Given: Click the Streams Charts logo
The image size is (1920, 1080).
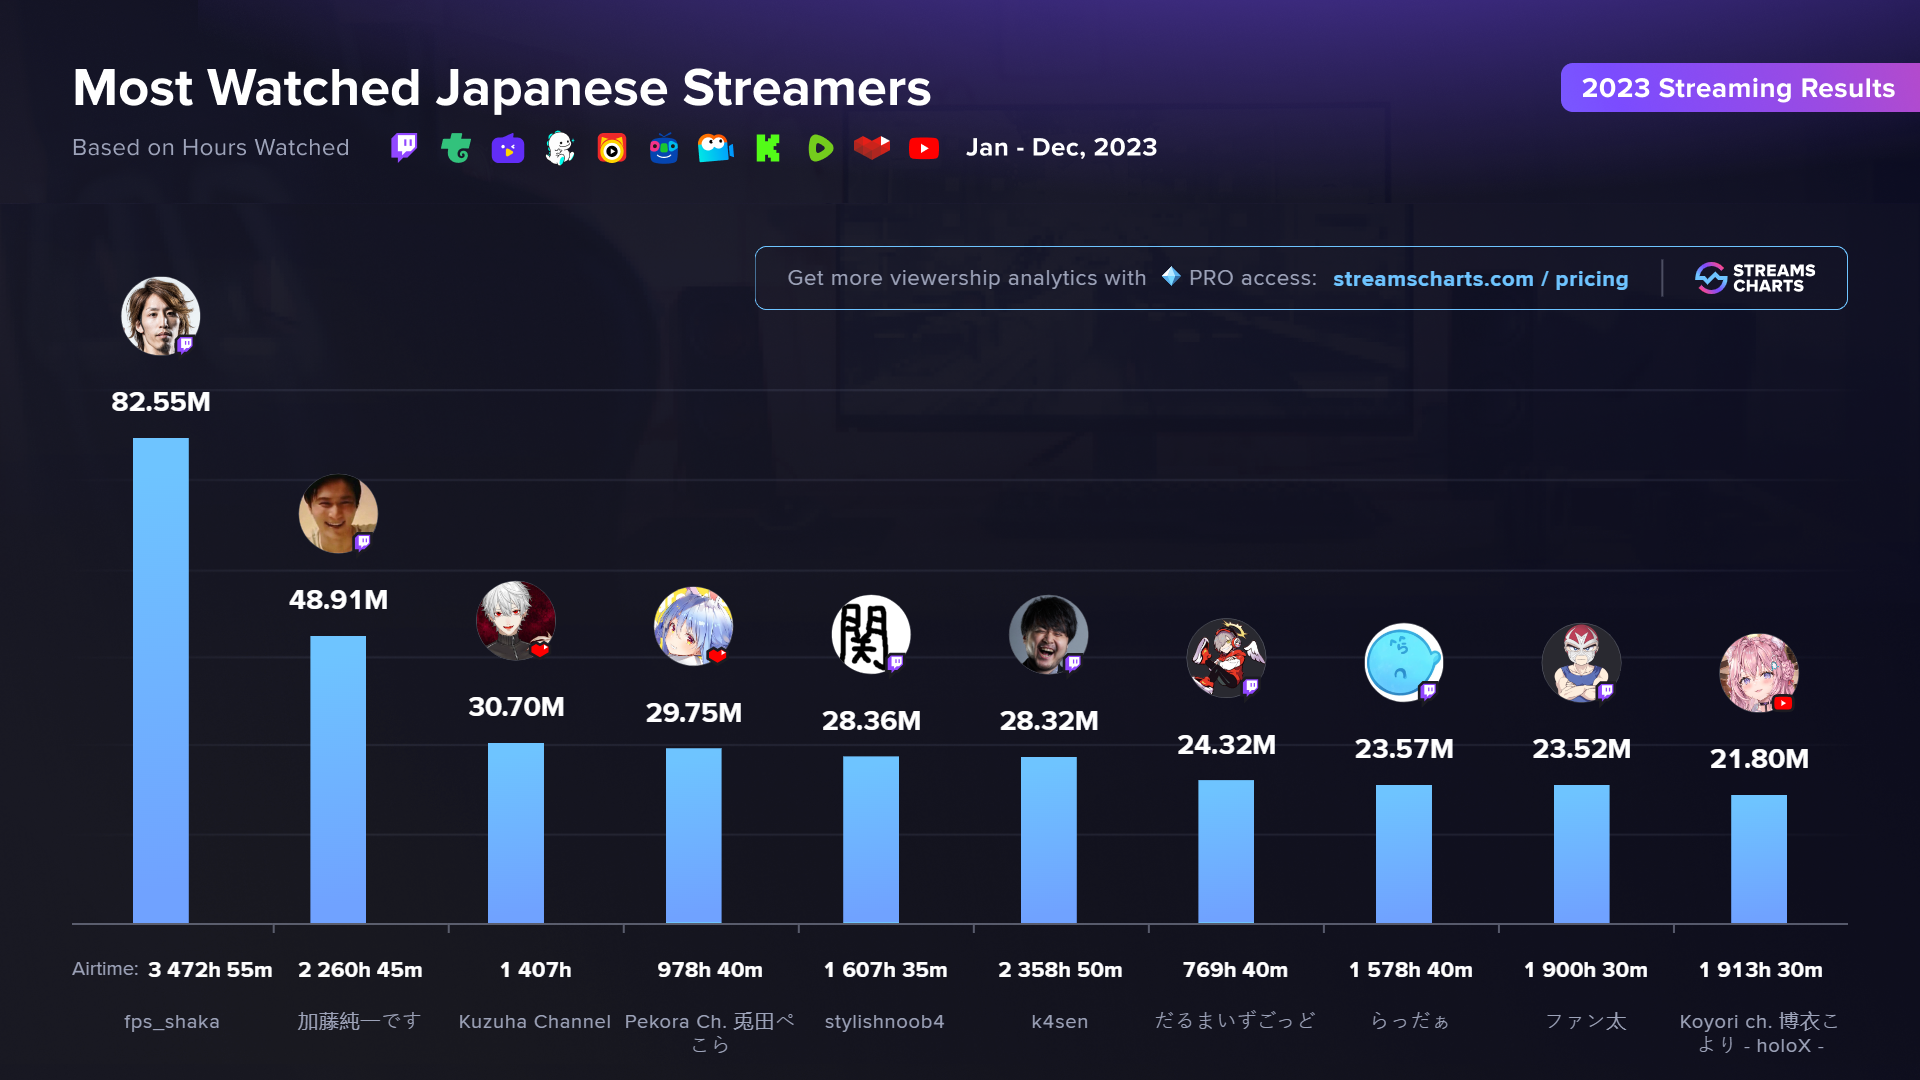Looking at the screenshot, I should (1755, 278).
